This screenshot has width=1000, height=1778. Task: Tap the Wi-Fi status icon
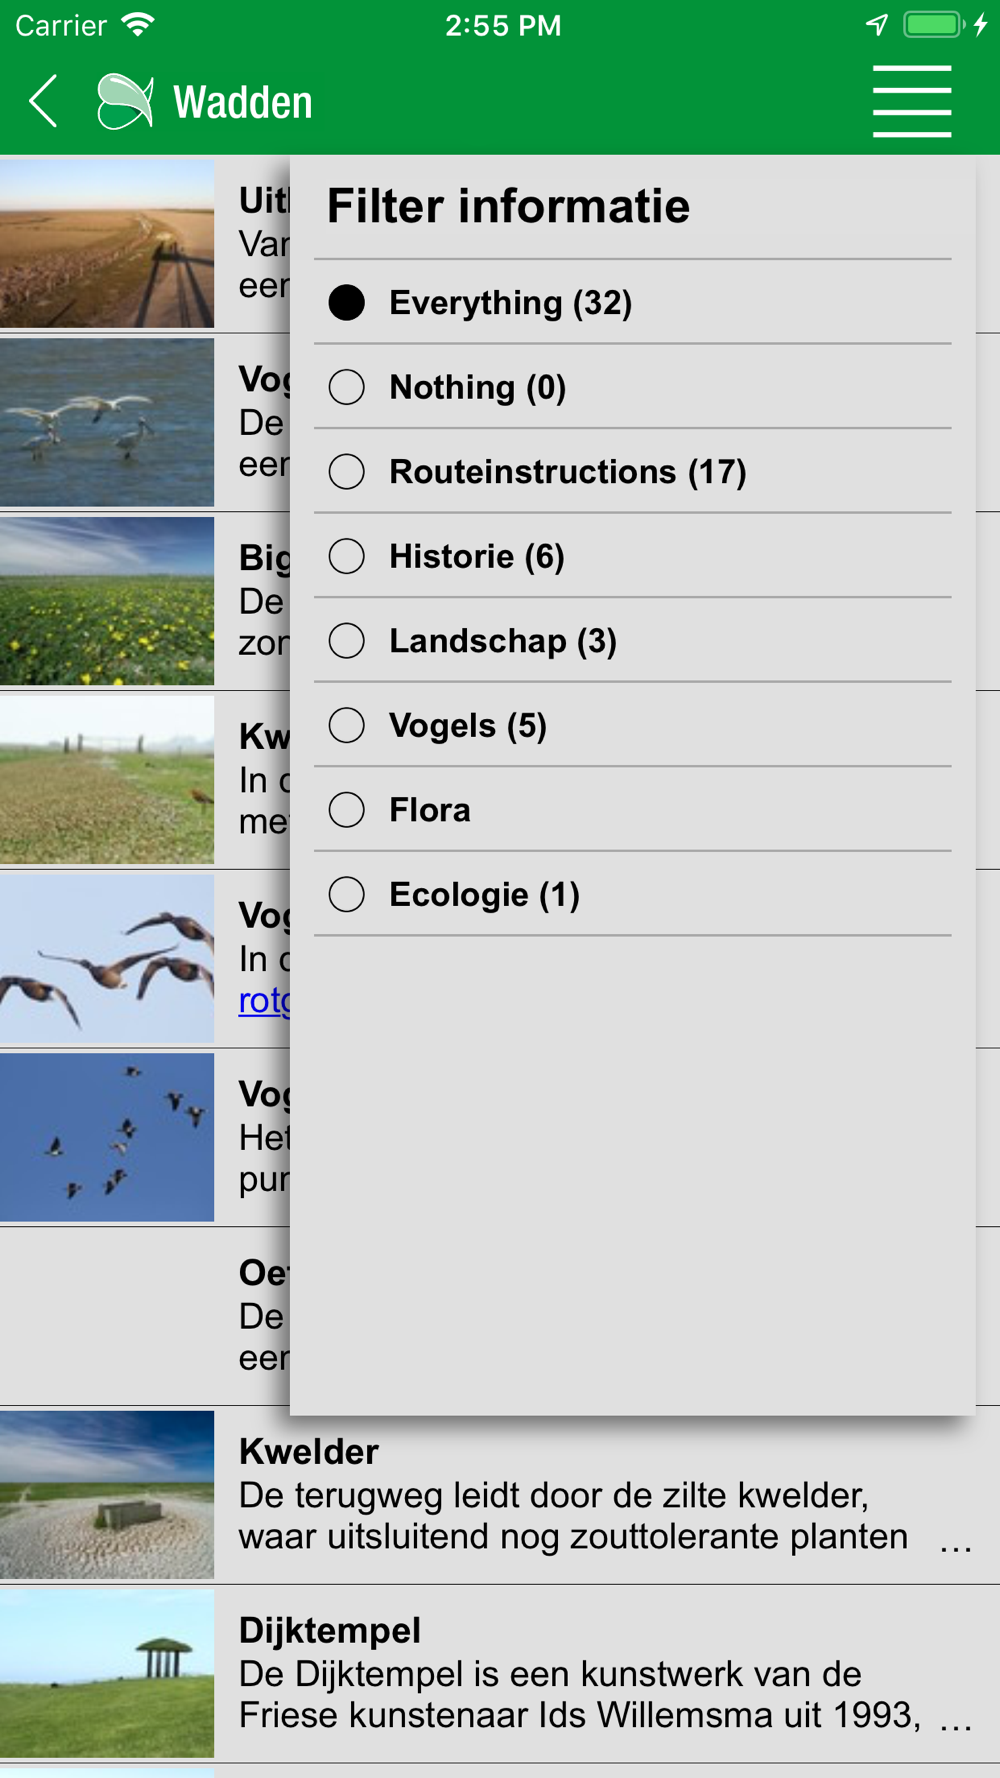(137, 24)
